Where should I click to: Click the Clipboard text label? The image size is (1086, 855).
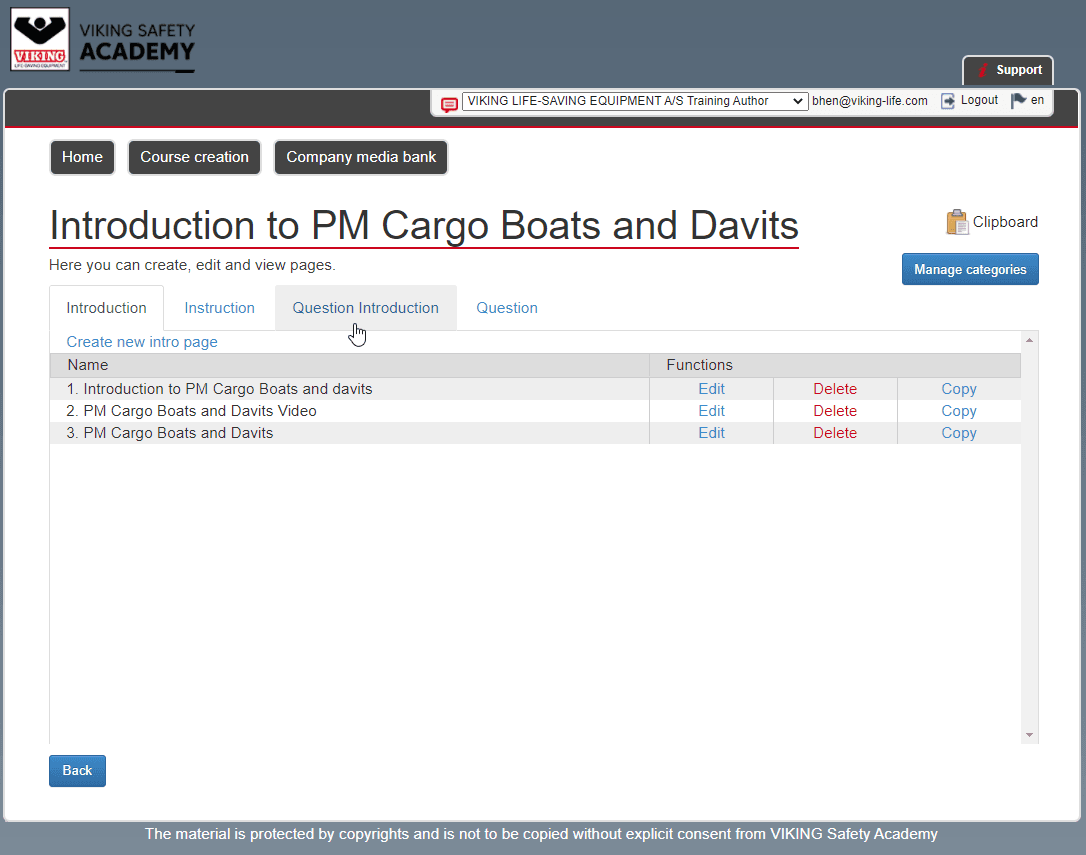coord(1005,222)
